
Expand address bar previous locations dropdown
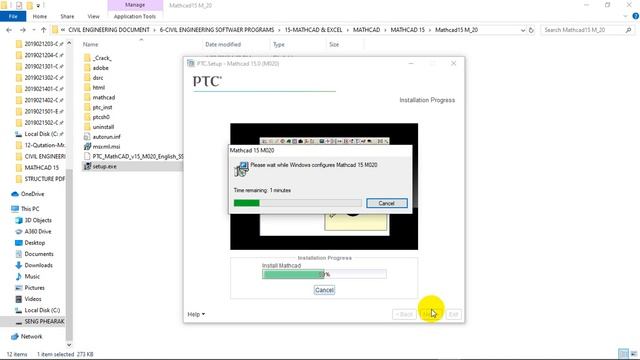(x=523, y=30)
